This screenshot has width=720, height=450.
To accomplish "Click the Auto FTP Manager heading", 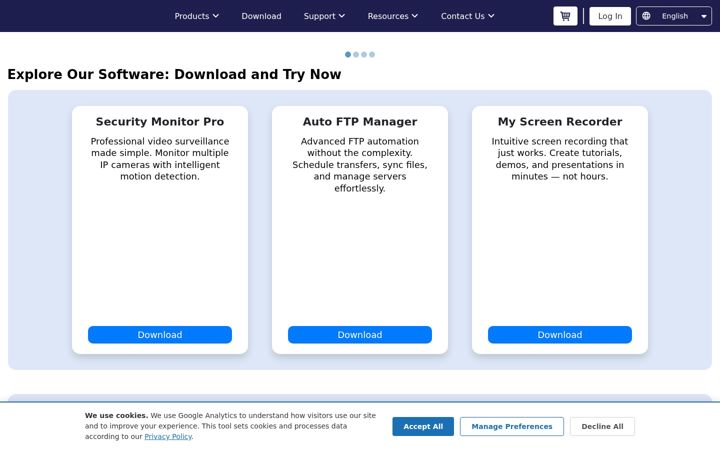I will pos(360,122).
